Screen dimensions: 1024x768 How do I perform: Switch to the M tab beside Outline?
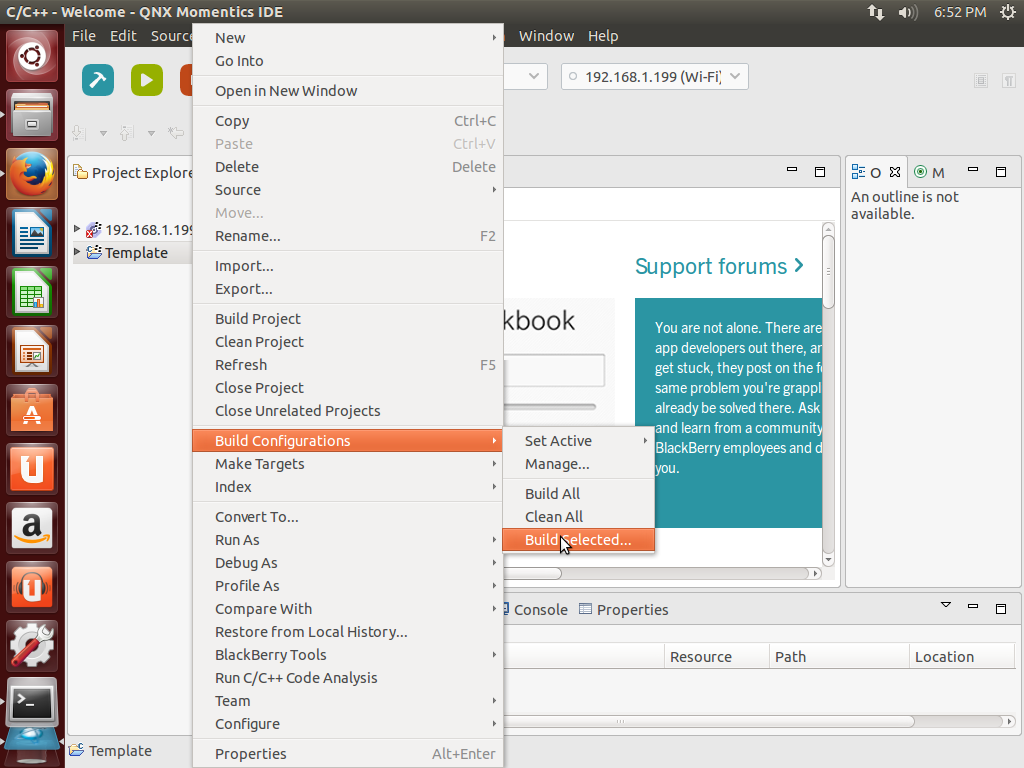(930, 172)
